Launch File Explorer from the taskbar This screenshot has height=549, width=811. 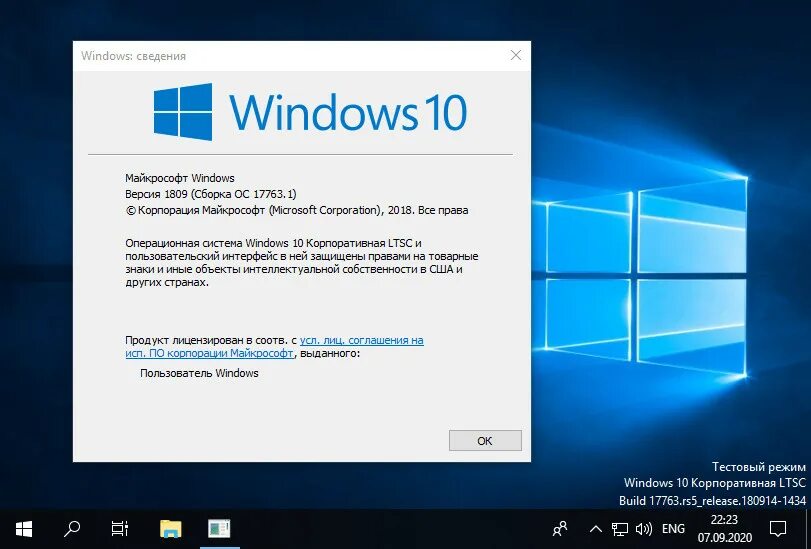coord(170,529)
